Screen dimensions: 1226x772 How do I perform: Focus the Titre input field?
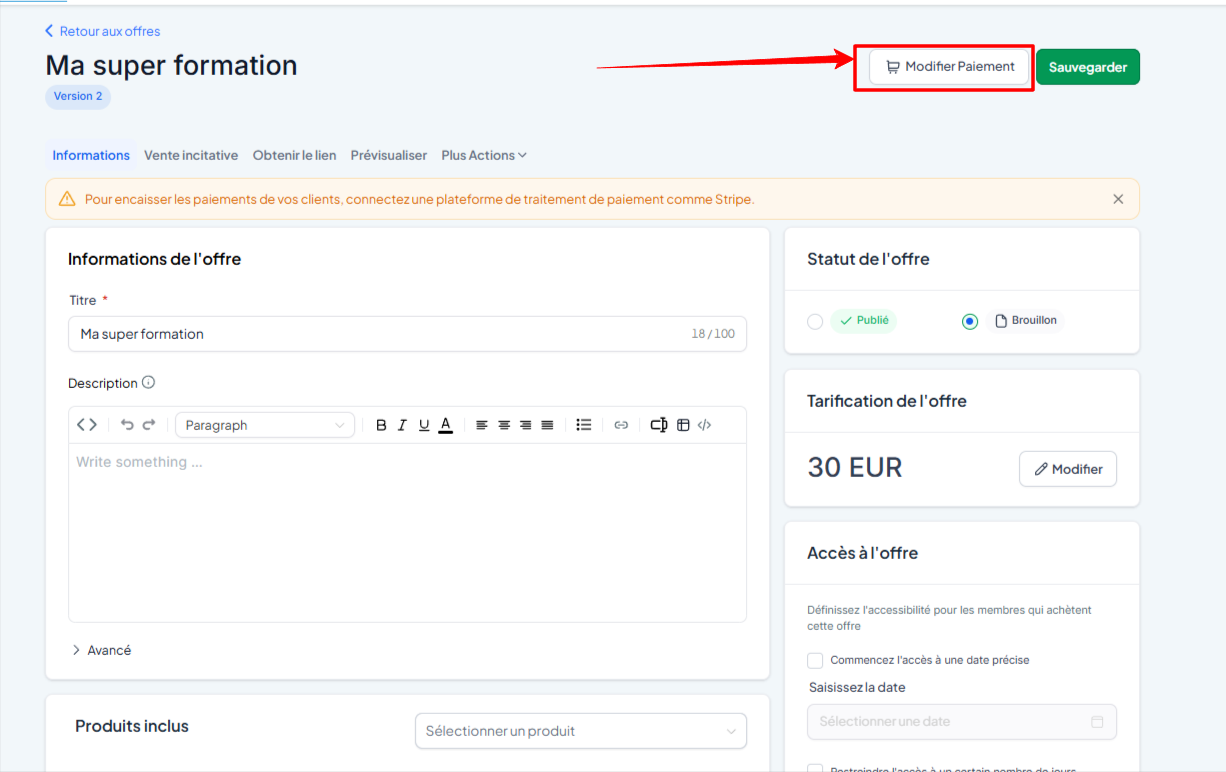tap(407, 334)
